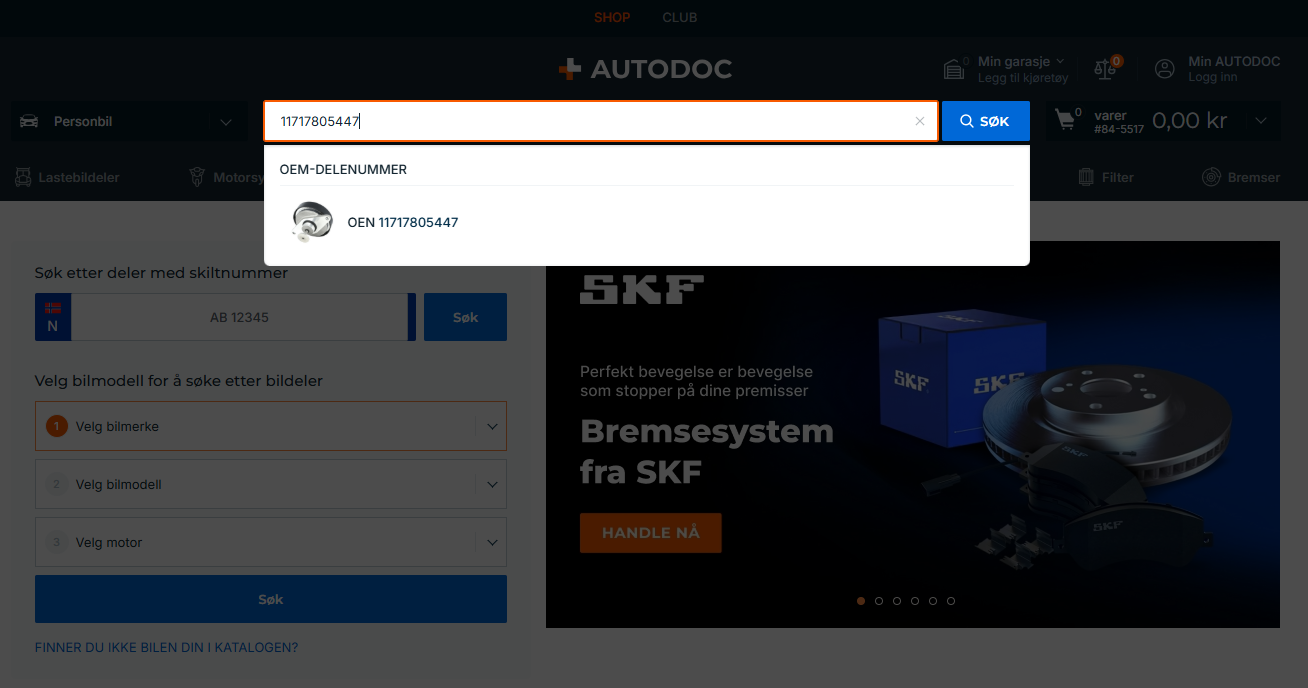The image size is (1308, 688).
Task: Expand the cart dropdown arrow
Action: coord(1261,121)
